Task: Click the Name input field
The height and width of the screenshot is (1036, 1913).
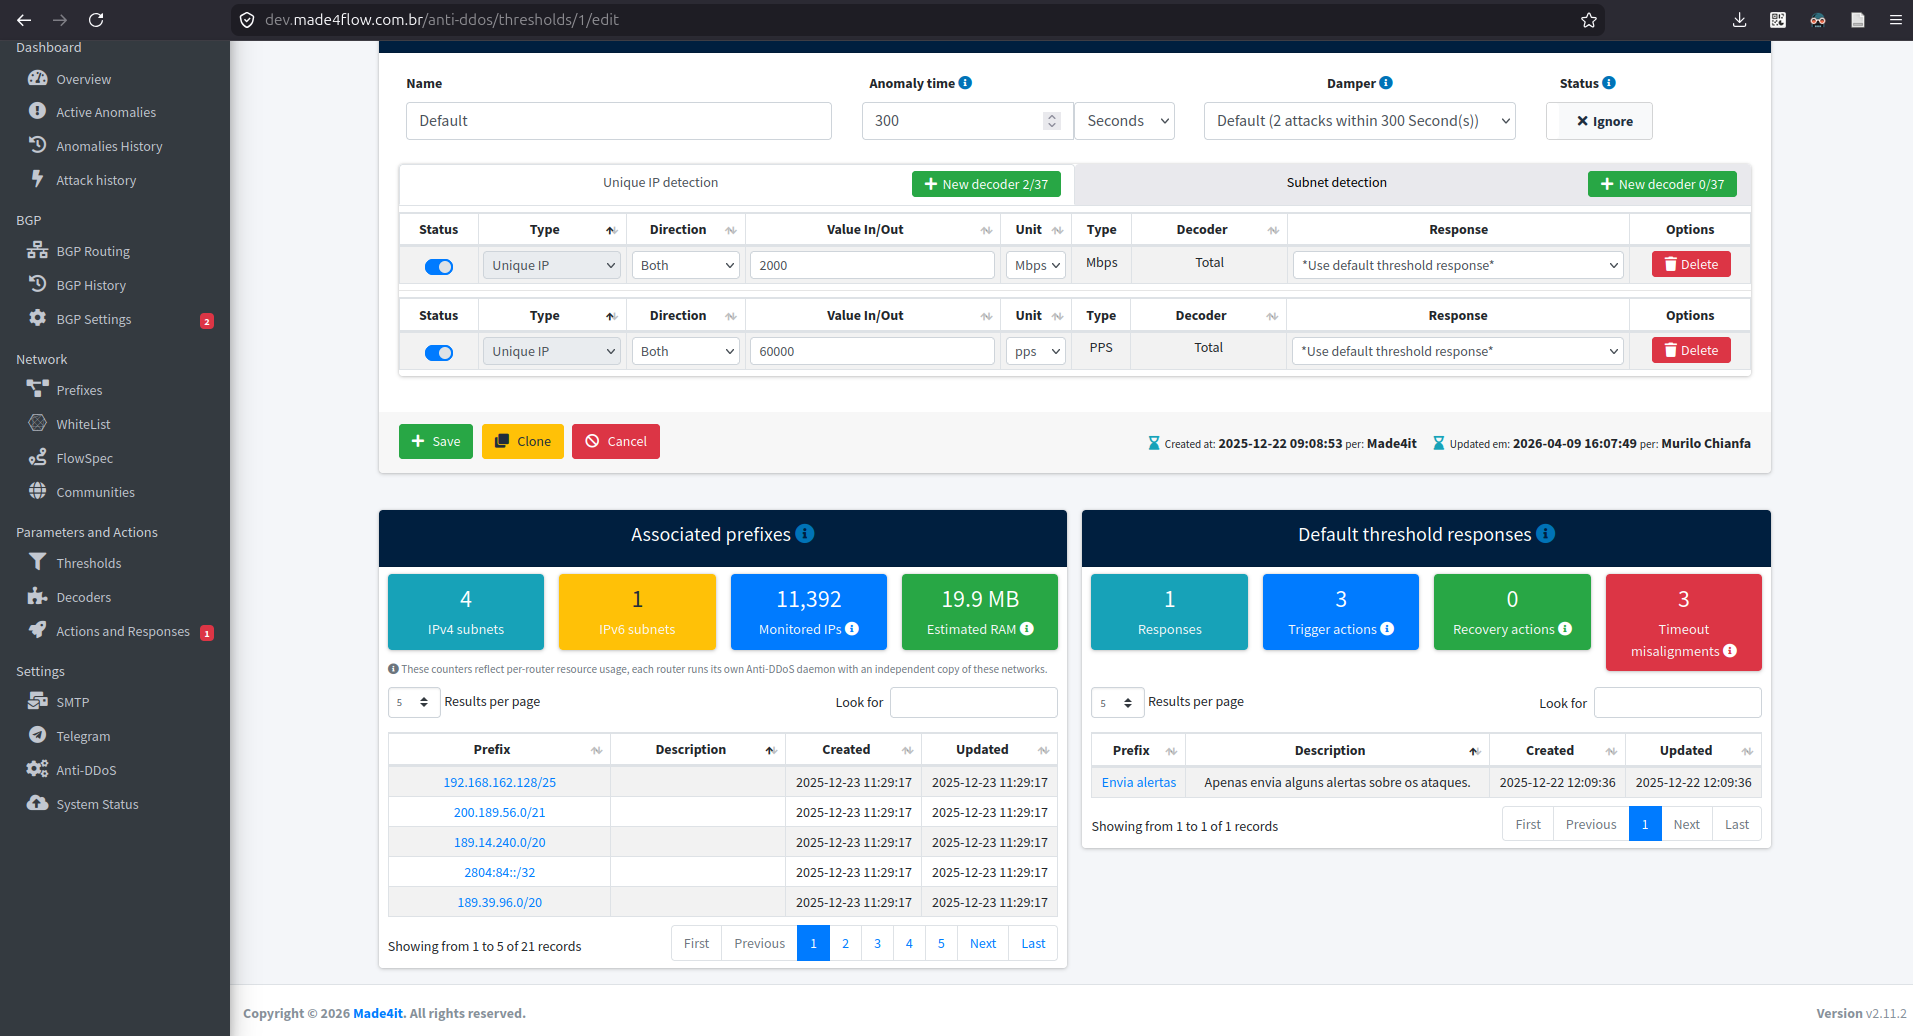Action: (619, 121)
